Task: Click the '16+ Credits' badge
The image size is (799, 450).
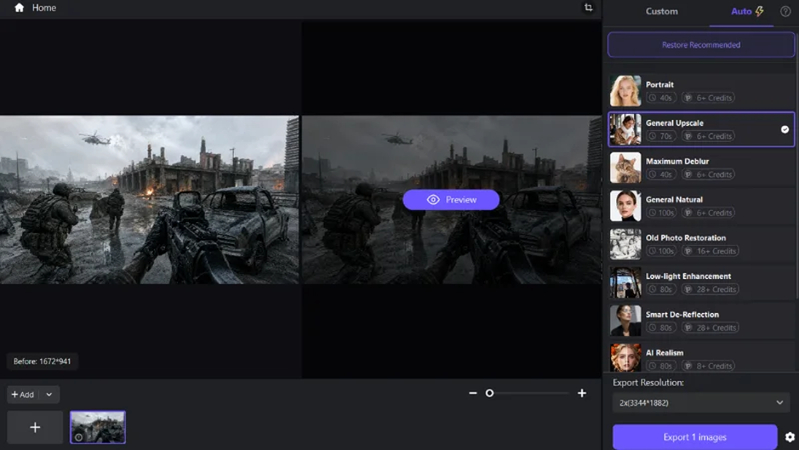Action: tap(710, 251)
